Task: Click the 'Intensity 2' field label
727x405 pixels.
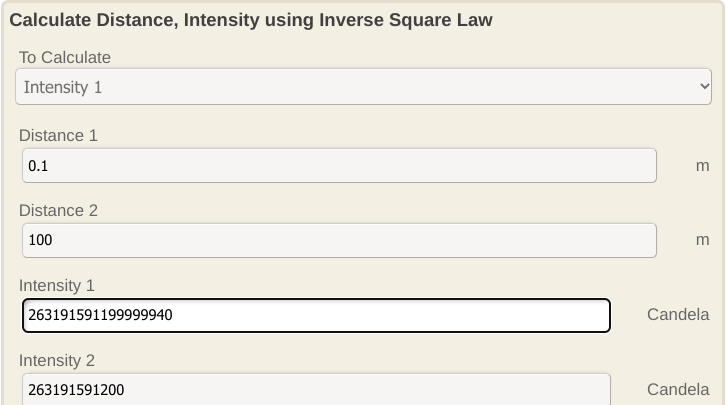Action: 56,361
